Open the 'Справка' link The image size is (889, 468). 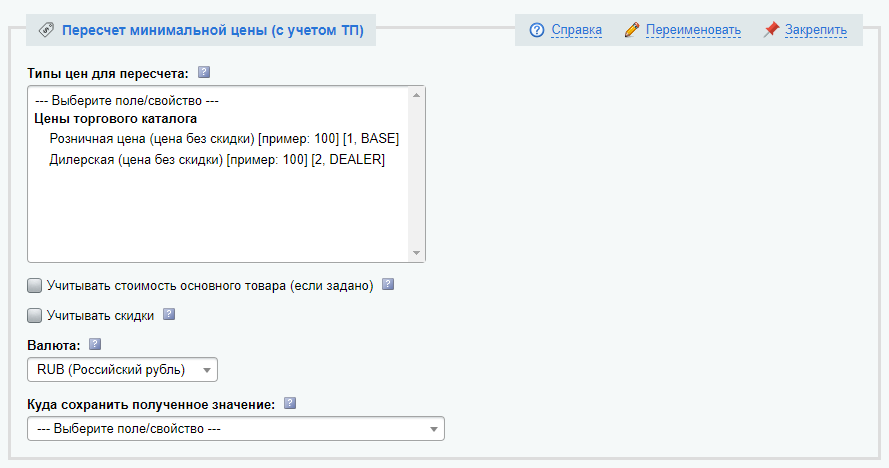click(x=577, y=30)
